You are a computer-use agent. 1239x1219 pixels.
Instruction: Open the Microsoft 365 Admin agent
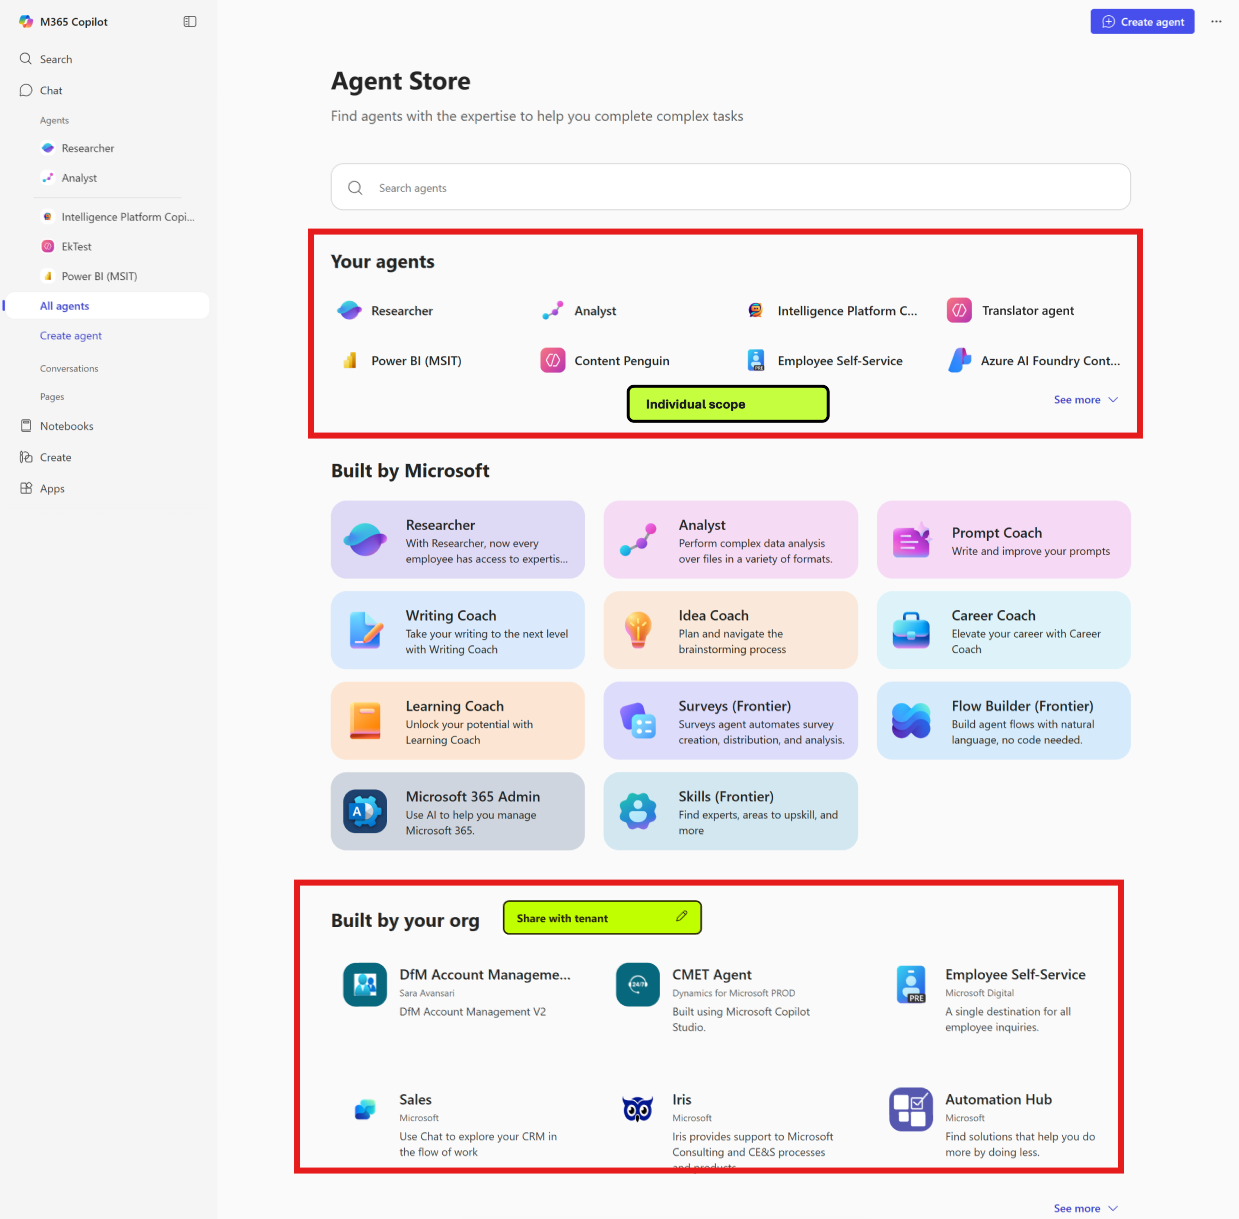pyautogui.click(x=457, y=811)
